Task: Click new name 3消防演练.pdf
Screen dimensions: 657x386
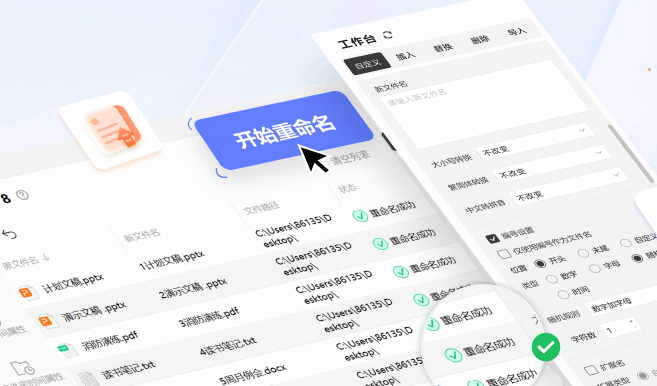Action: 209,317
